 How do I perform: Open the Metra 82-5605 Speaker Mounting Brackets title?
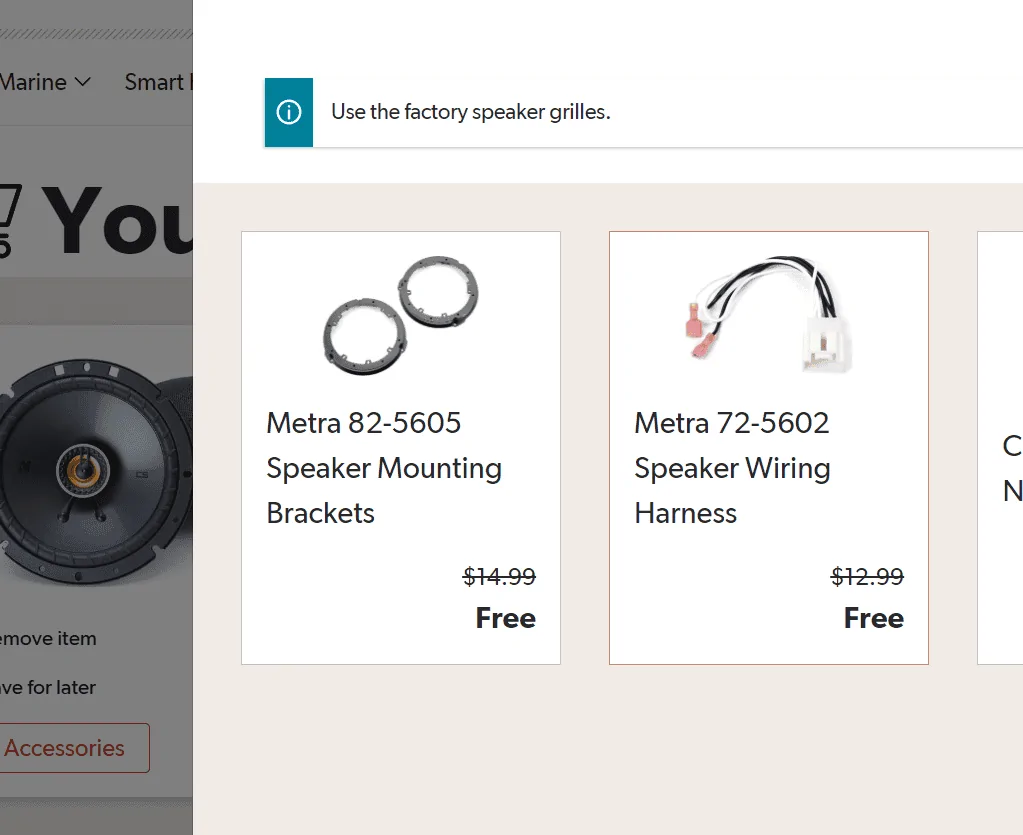tap(384, 468)
